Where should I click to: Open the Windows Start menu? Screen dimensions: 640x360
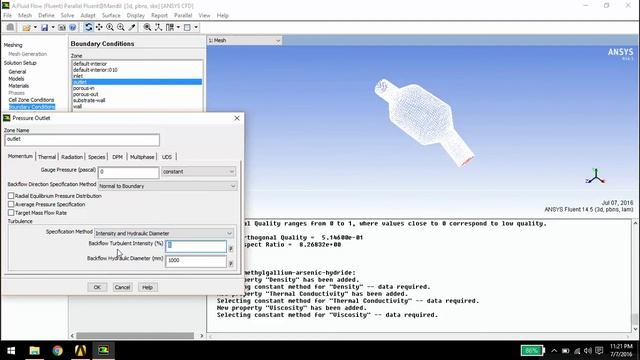[11, 350]
